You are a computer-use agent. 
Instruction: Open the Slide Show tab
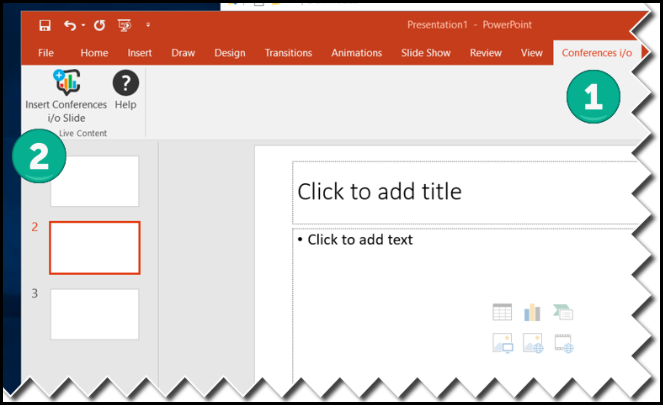coord(426,53)
